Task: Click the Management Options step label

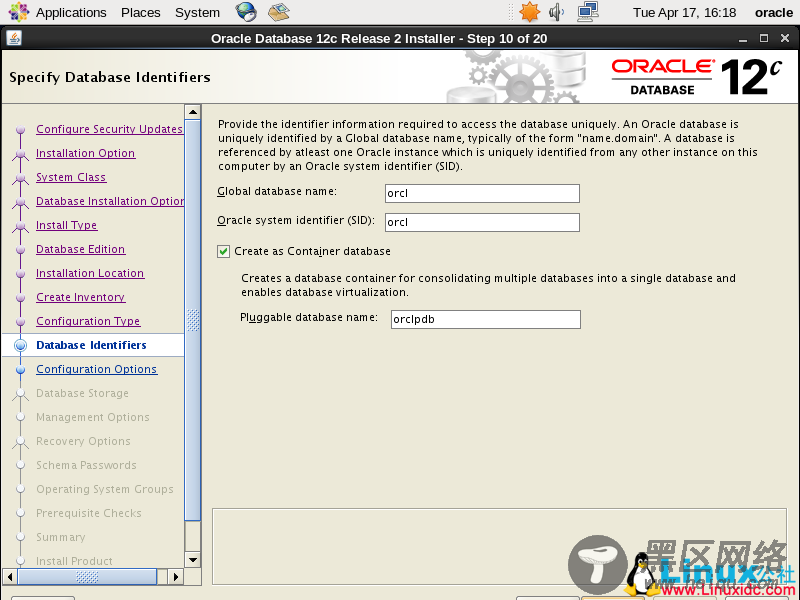Action: point(93,417)
